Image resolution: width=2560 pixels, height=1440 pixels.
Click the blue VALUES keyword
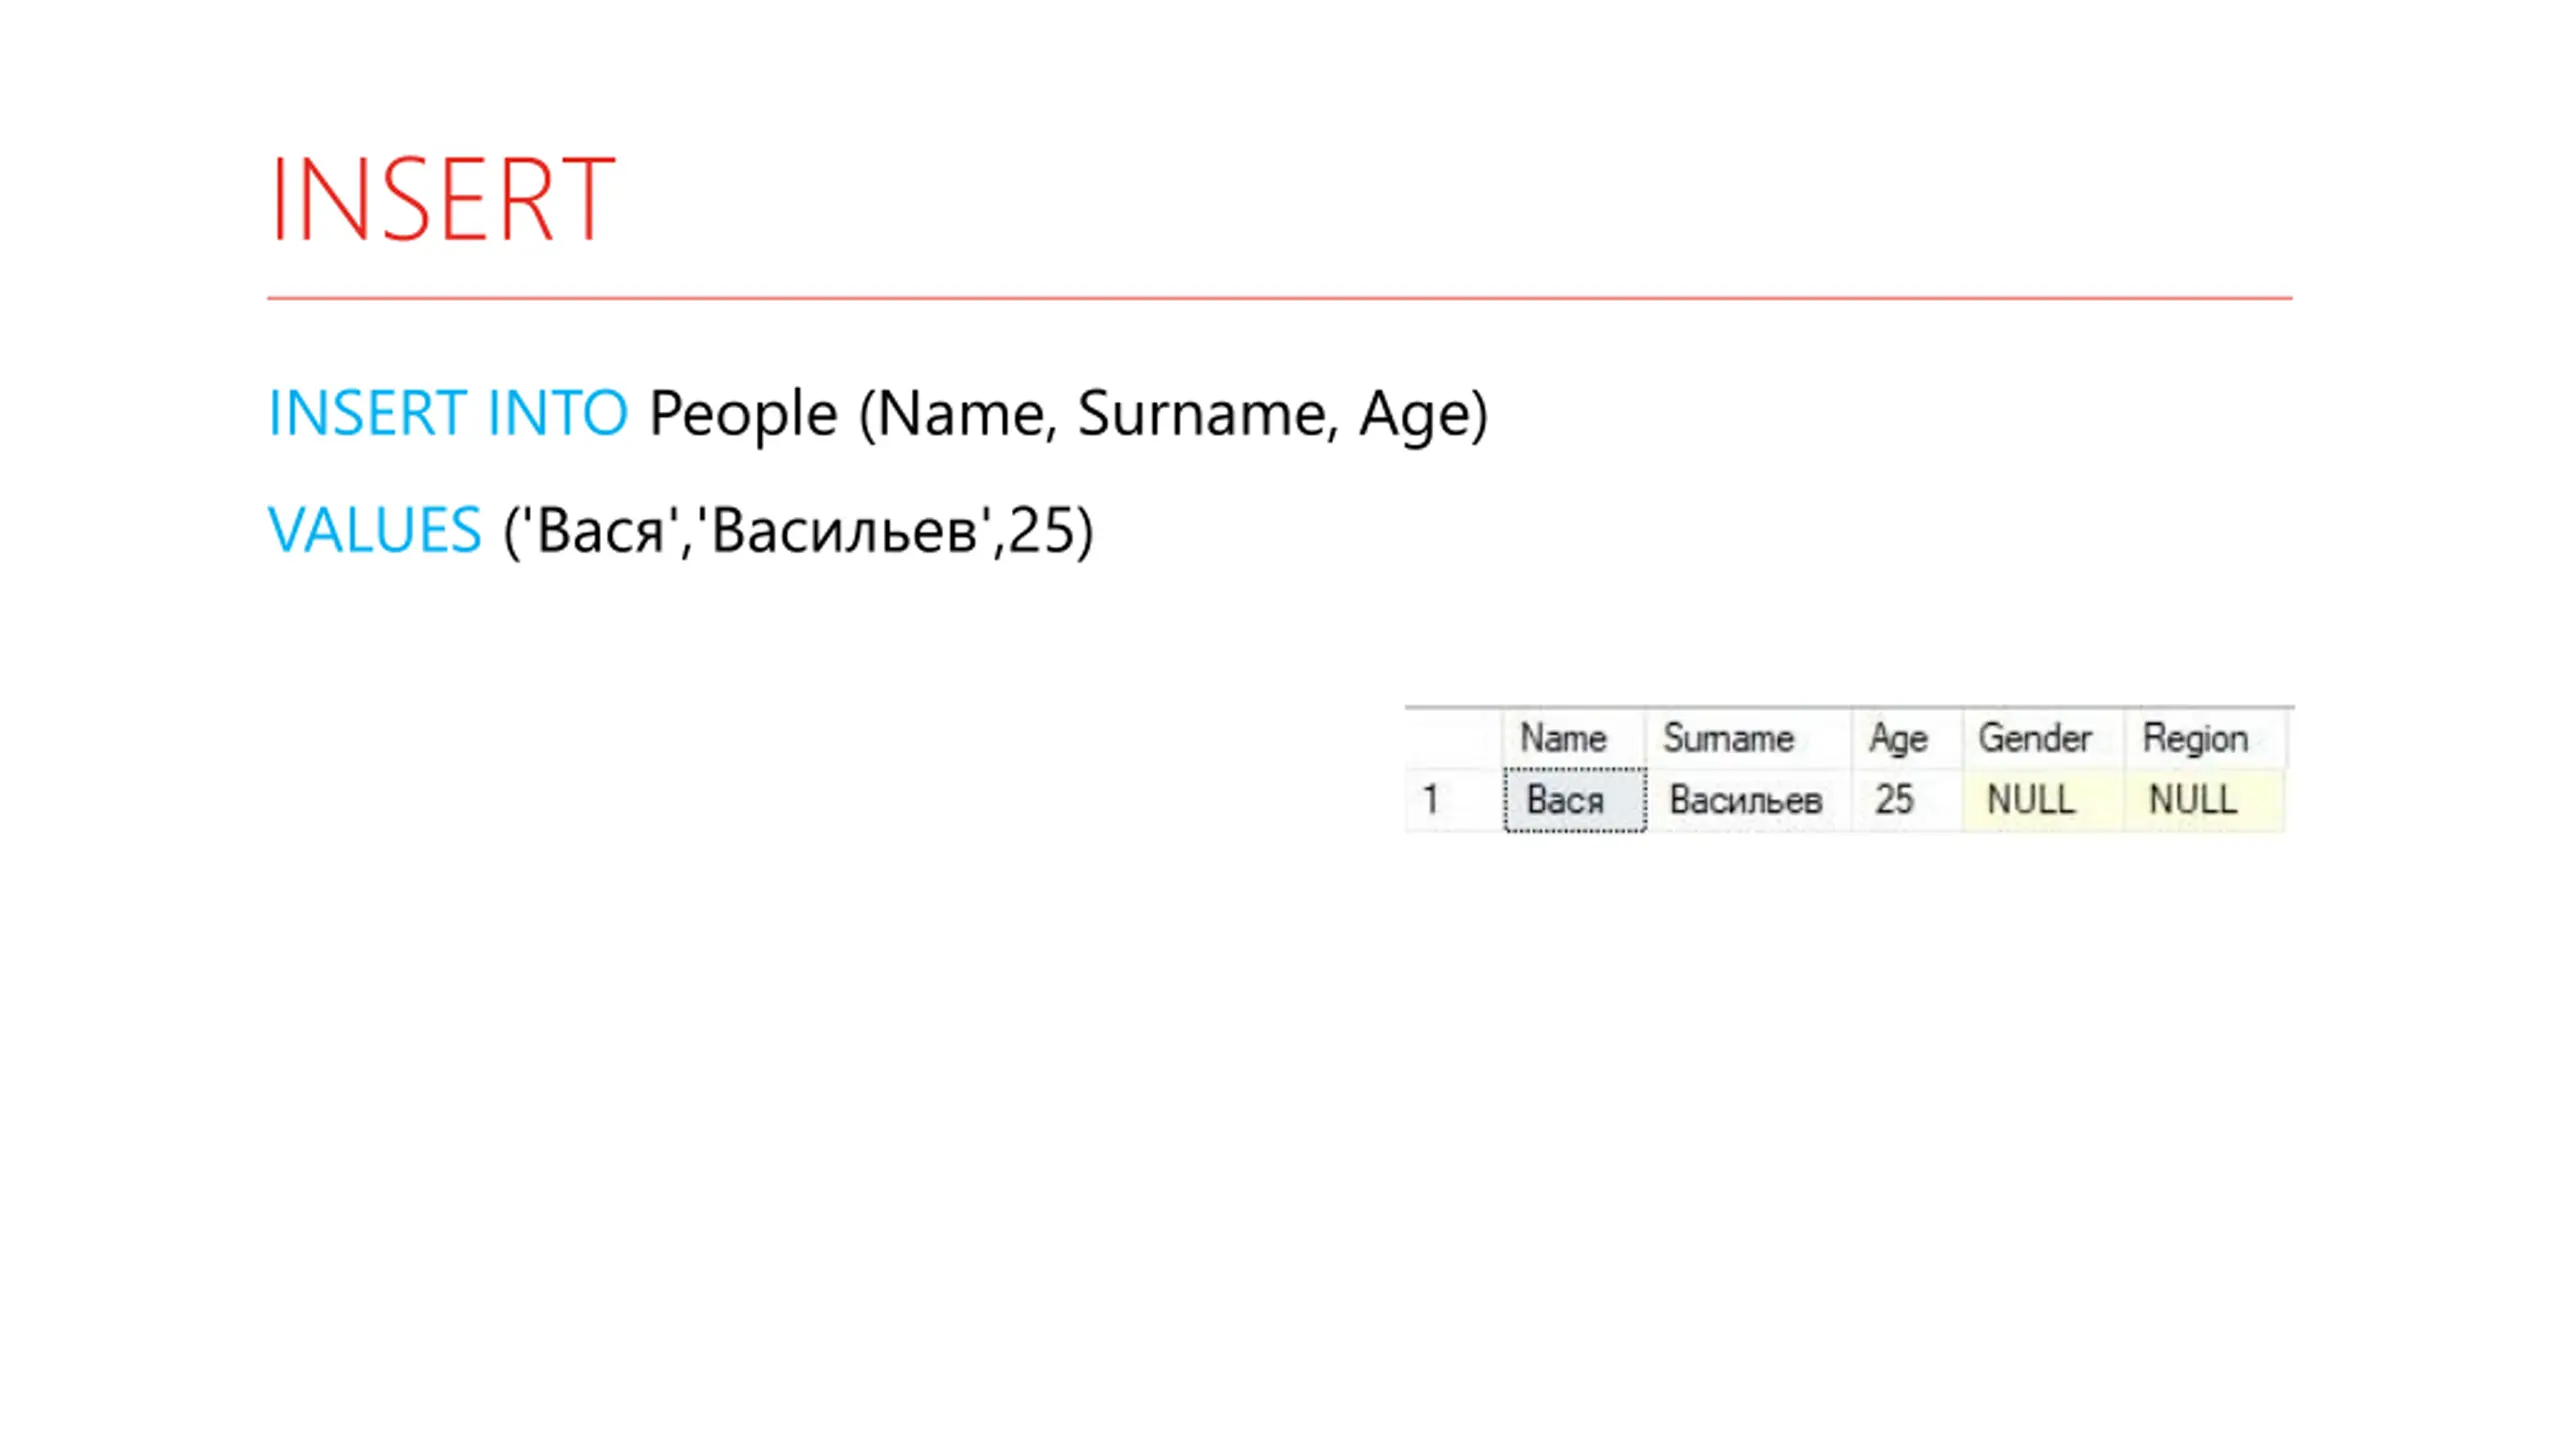click(x=375, y=529)
